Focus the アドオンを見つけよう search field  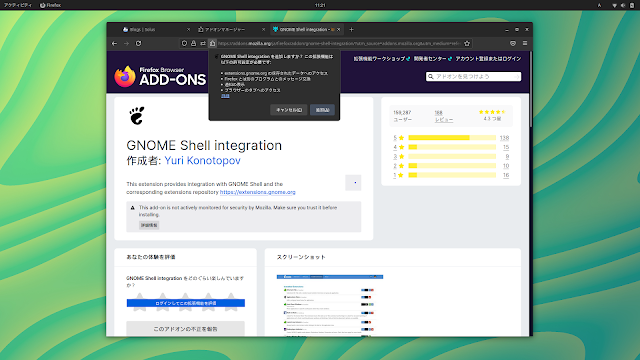(473, 76)
